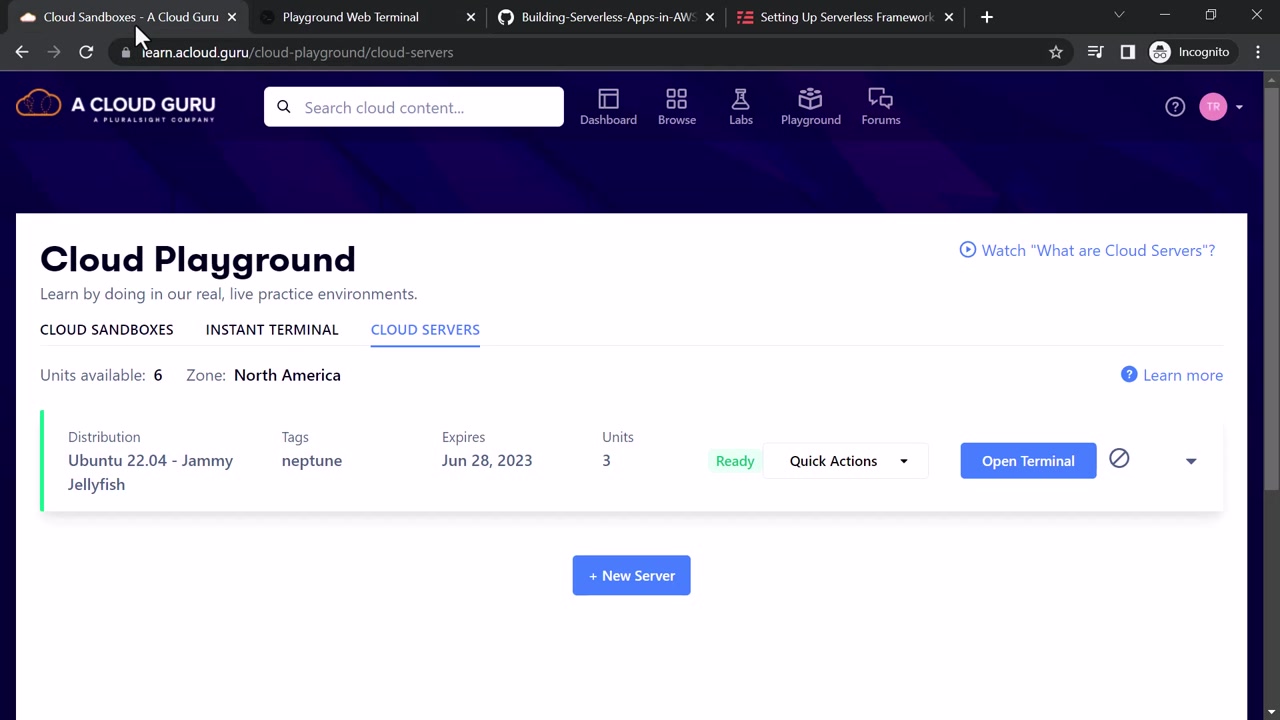Image resolution: width=1280 pixels, height=720 pixels.
Task: Click the neptune tag text
Action: (312, 460)
